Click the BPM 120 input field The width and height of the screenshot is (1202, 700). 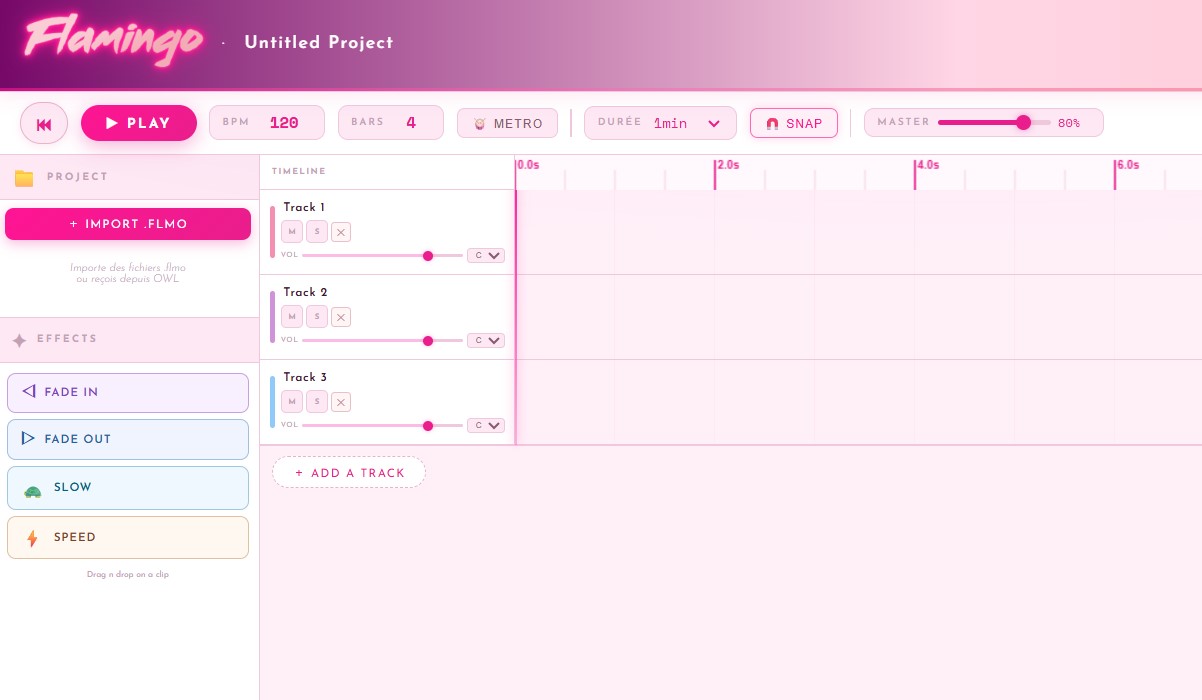pyautogui.click(x=285, y=123)
